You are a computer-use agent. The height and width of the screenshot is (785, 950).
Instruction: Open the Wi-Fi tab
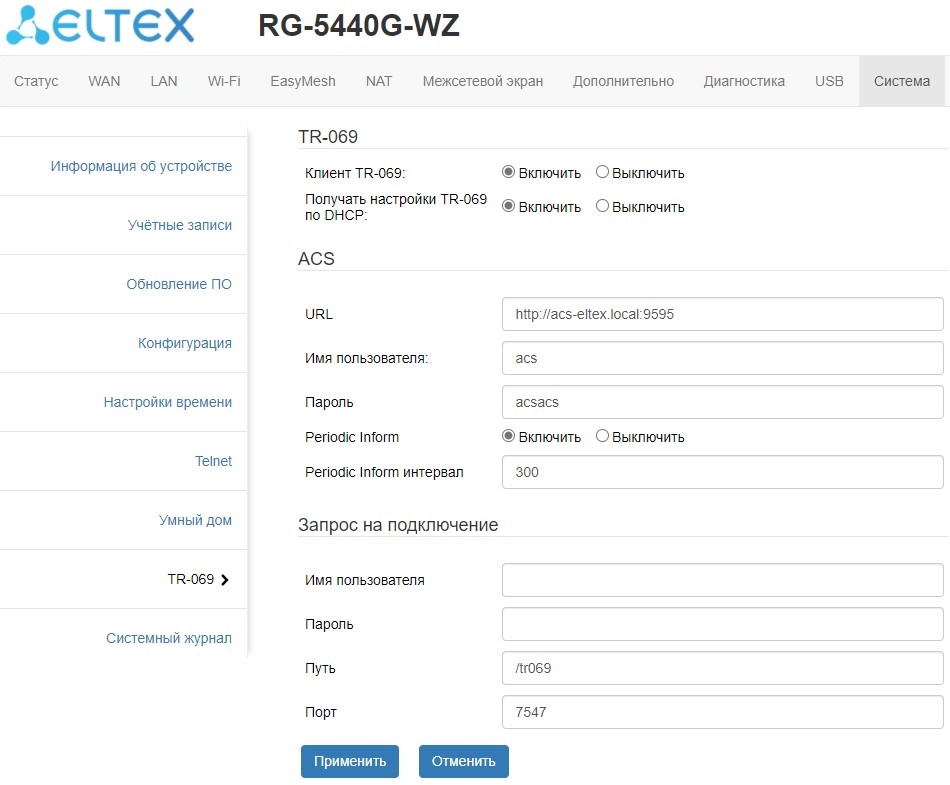click(x=224, y=81)
